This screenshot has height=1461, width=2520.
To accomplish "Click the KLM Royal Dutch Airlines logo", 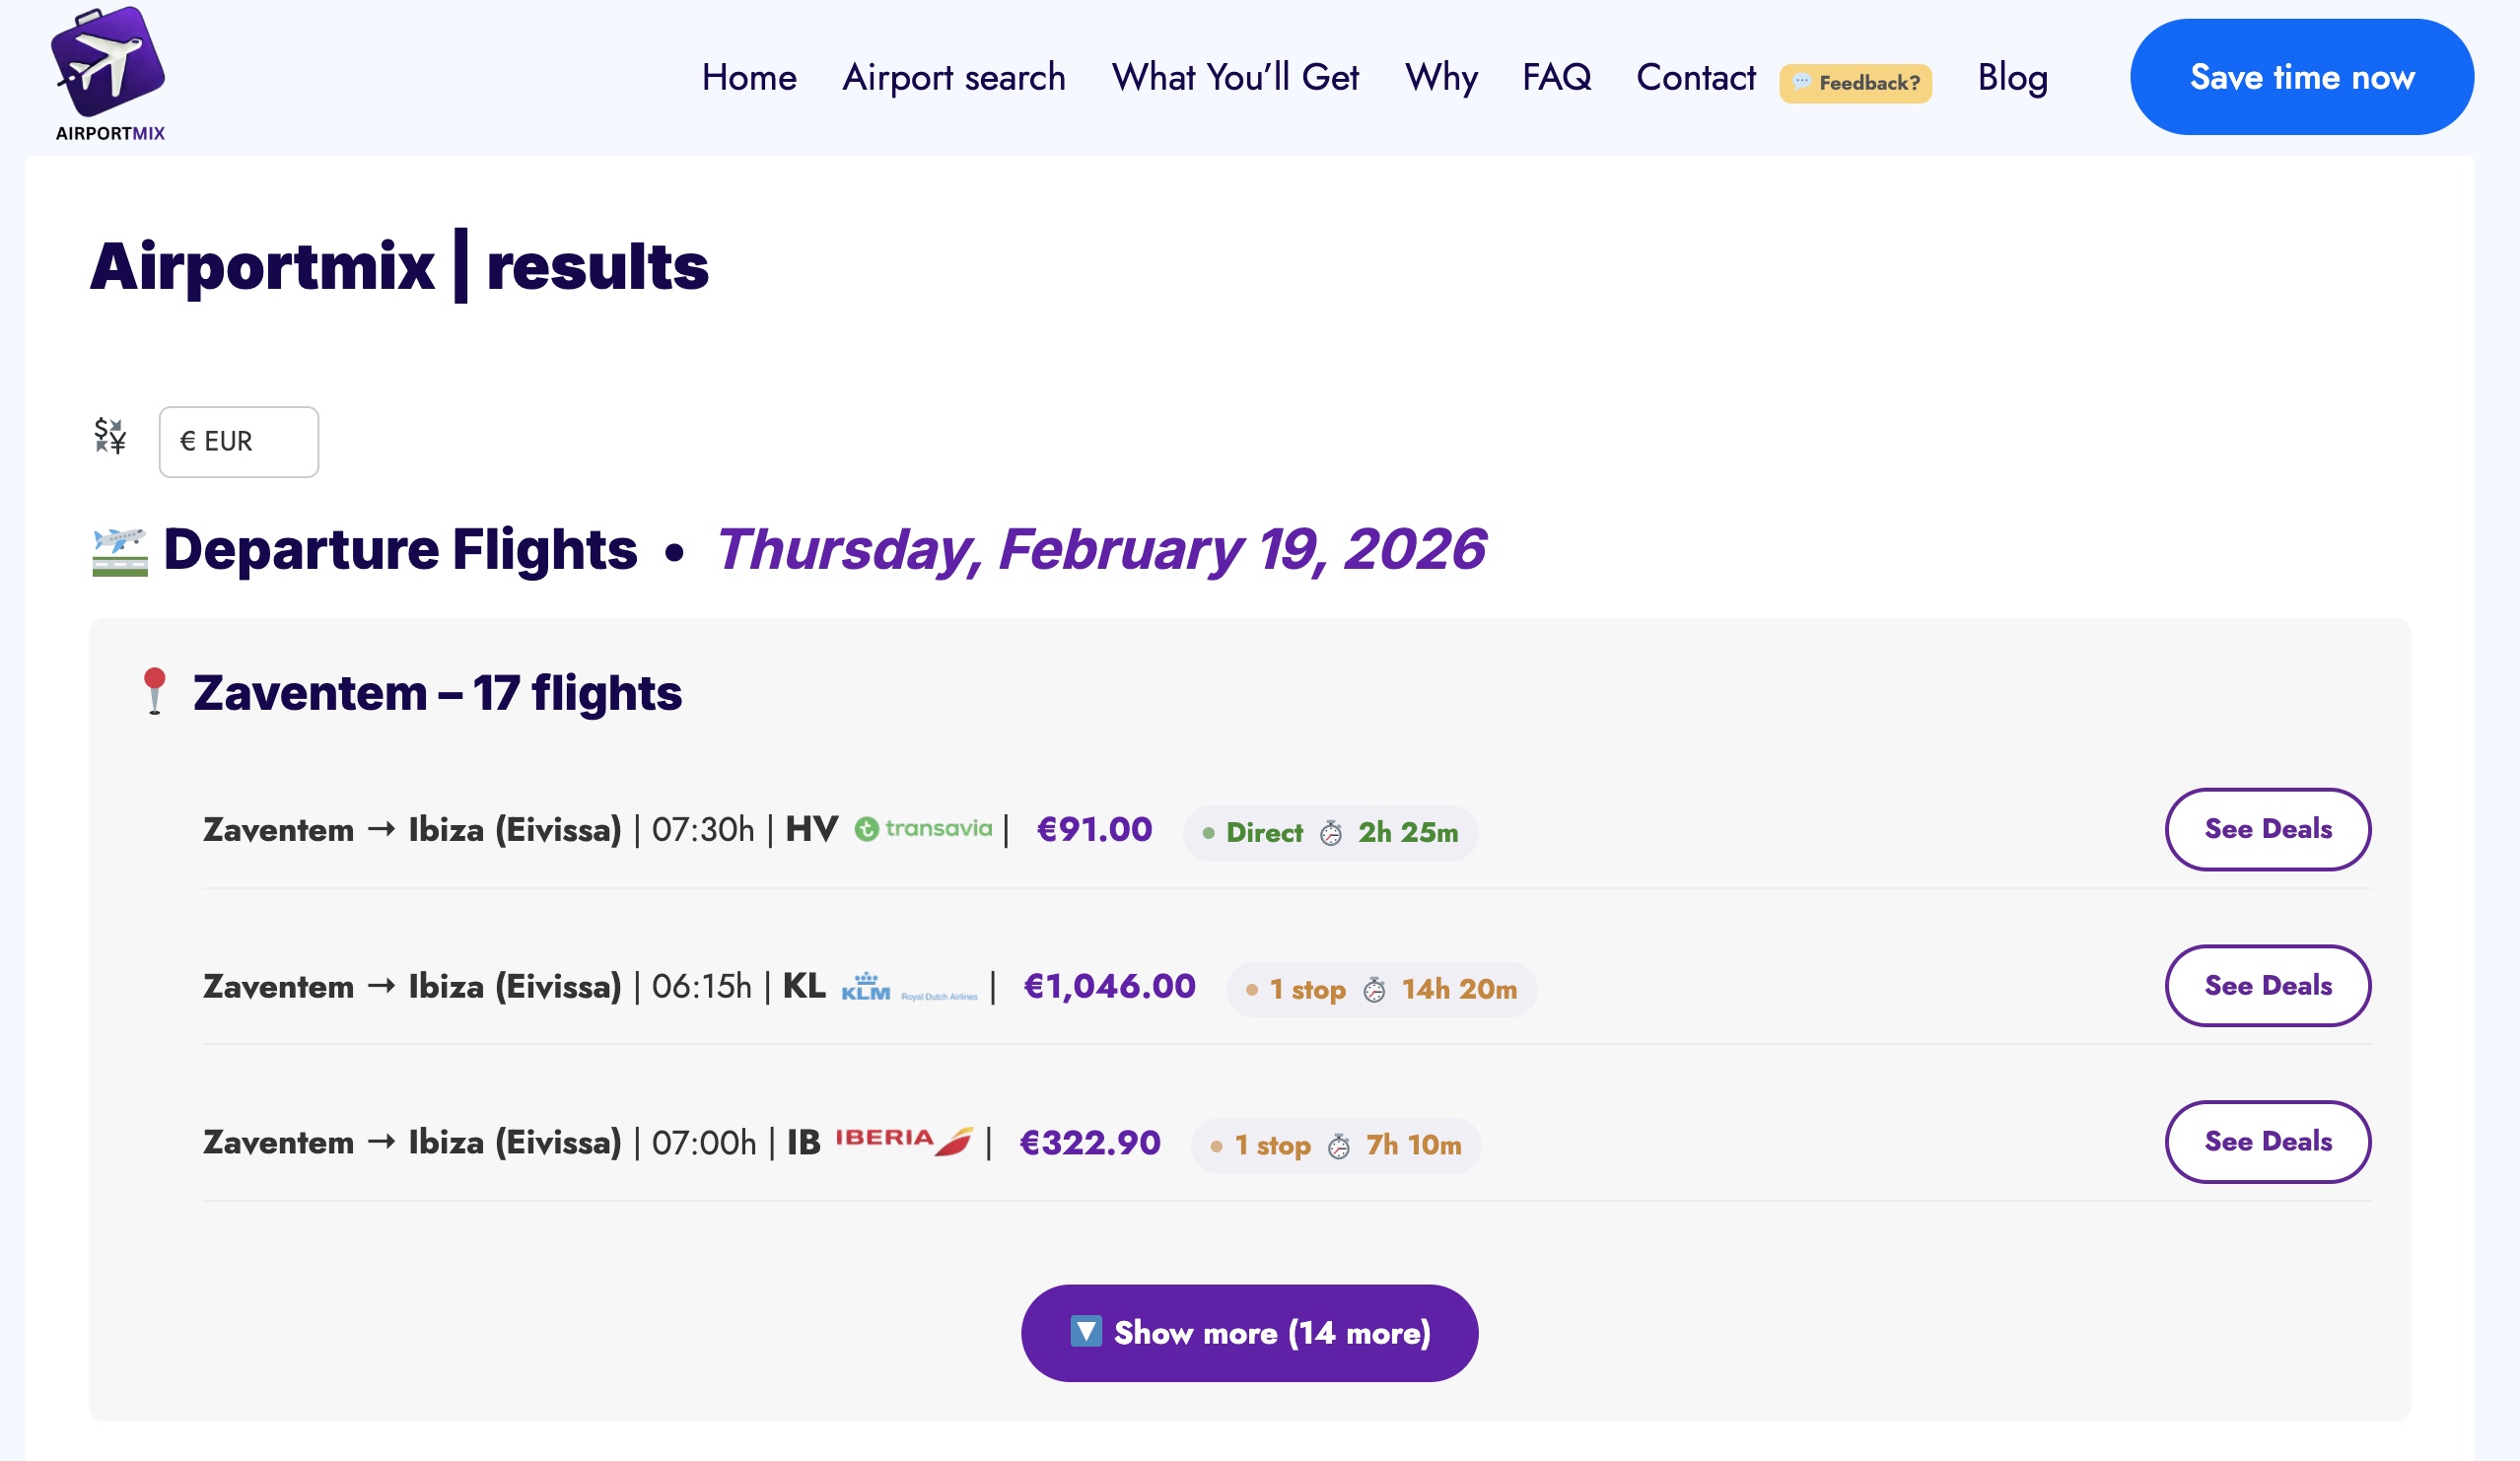I will pos(910,988).
